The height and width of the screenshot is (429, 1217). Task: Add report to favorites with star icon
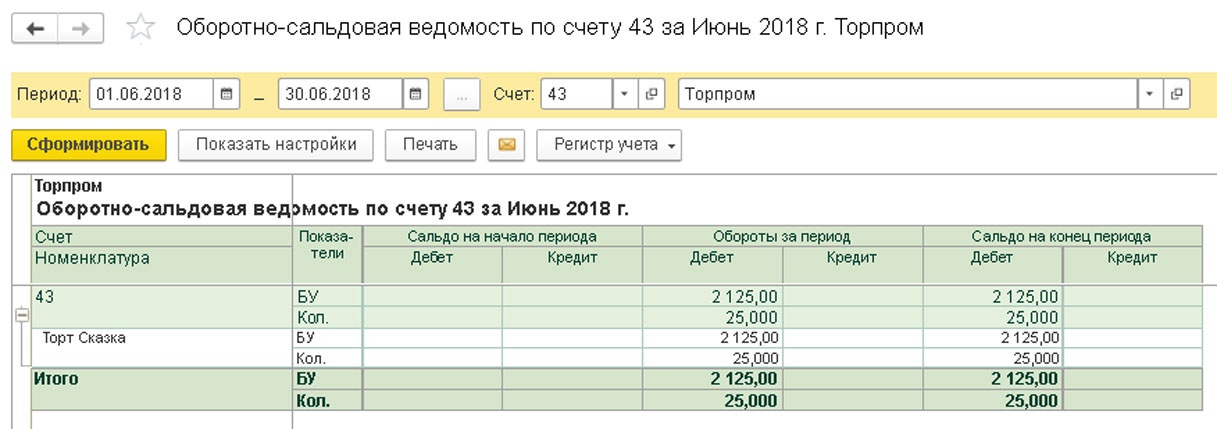point(141,28)
